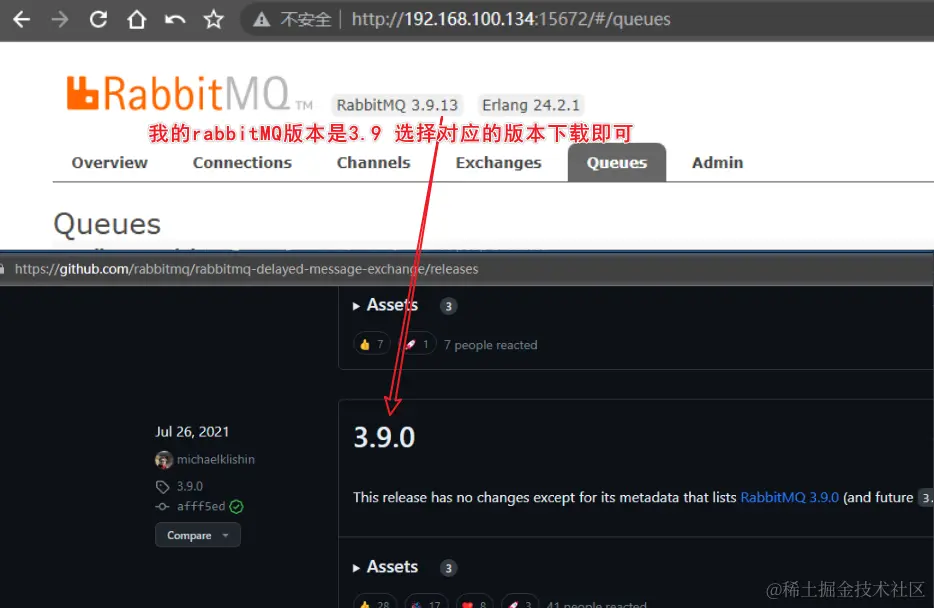The width and height of the screenshot is (934, 608).
Task: Click the RabbitMQ logo
Action: (x=189, y=93)
